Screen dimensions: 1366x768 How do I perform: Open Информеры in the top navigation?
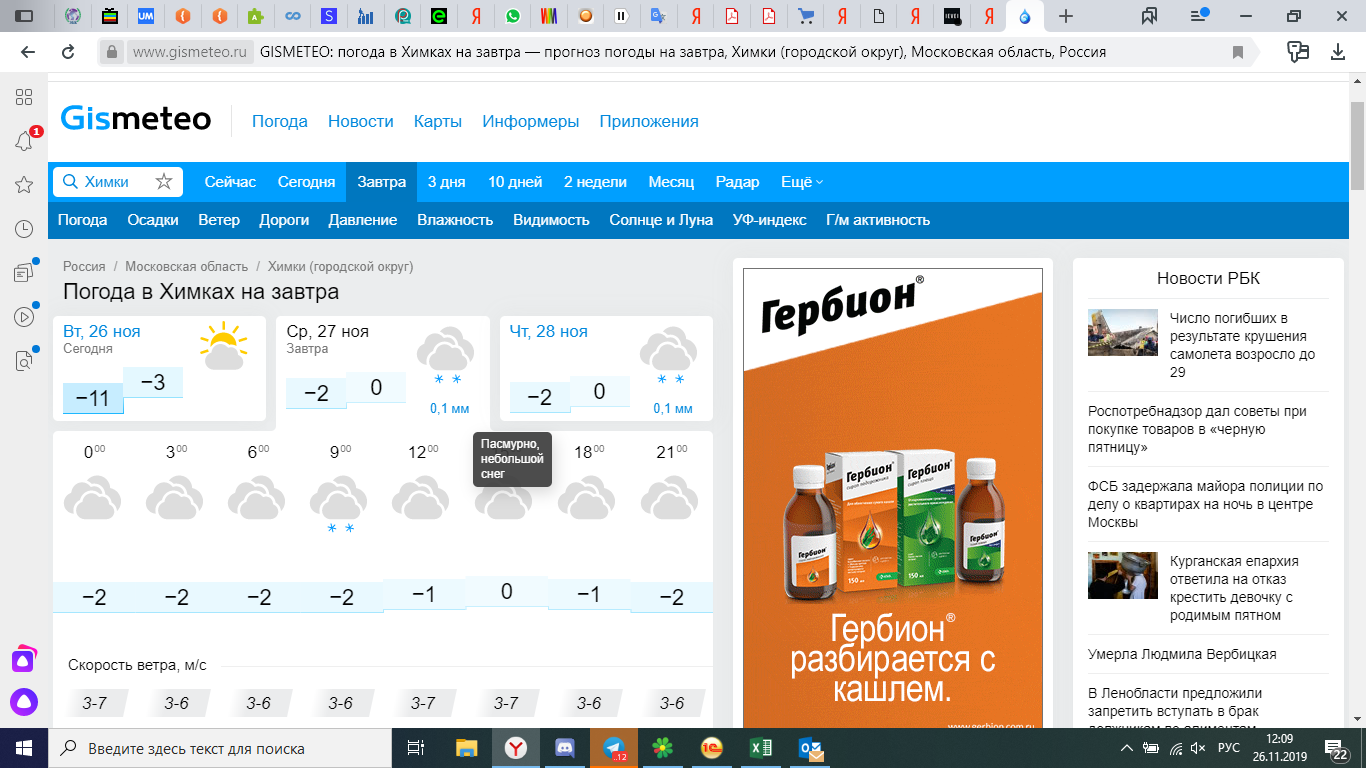pyautogui.click(x=531, y=121)
